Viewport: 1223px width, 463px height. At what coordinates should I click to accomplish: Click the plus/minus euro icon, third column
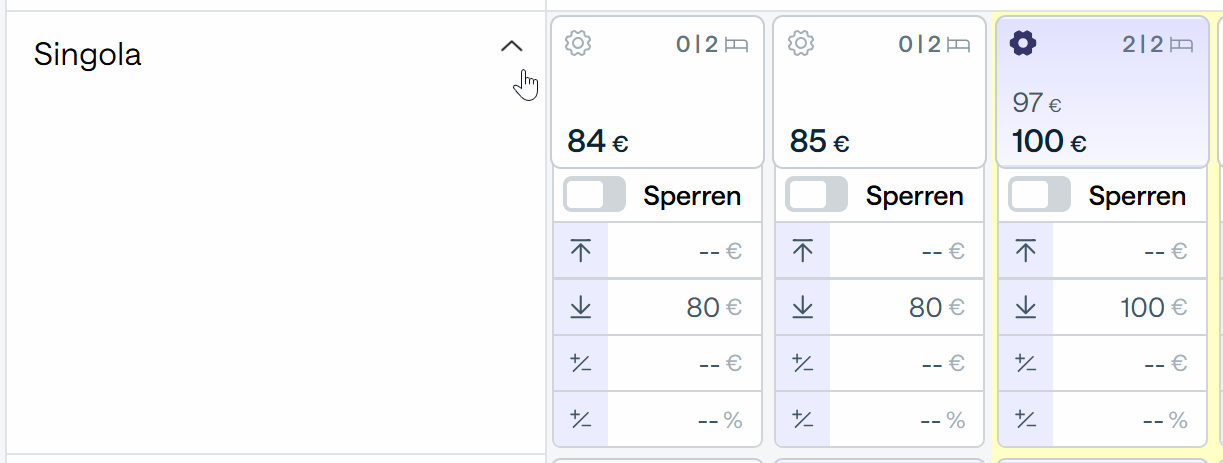click(x=1025, y=363)
